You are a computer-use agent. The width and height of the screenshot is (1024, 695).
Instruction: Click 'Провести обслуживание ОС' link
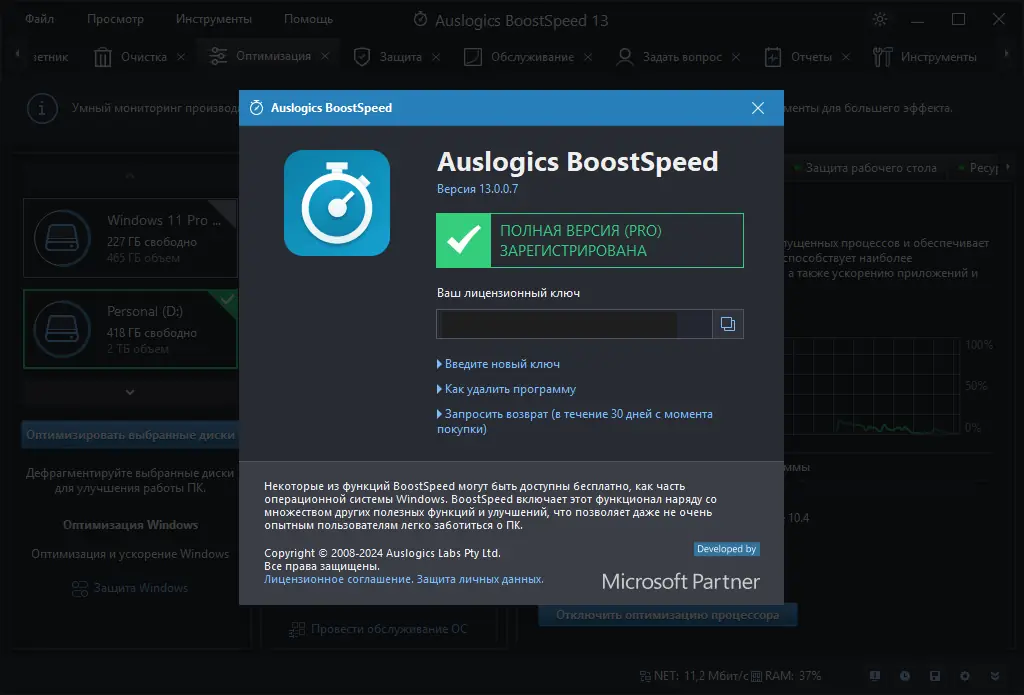(389, 629)
